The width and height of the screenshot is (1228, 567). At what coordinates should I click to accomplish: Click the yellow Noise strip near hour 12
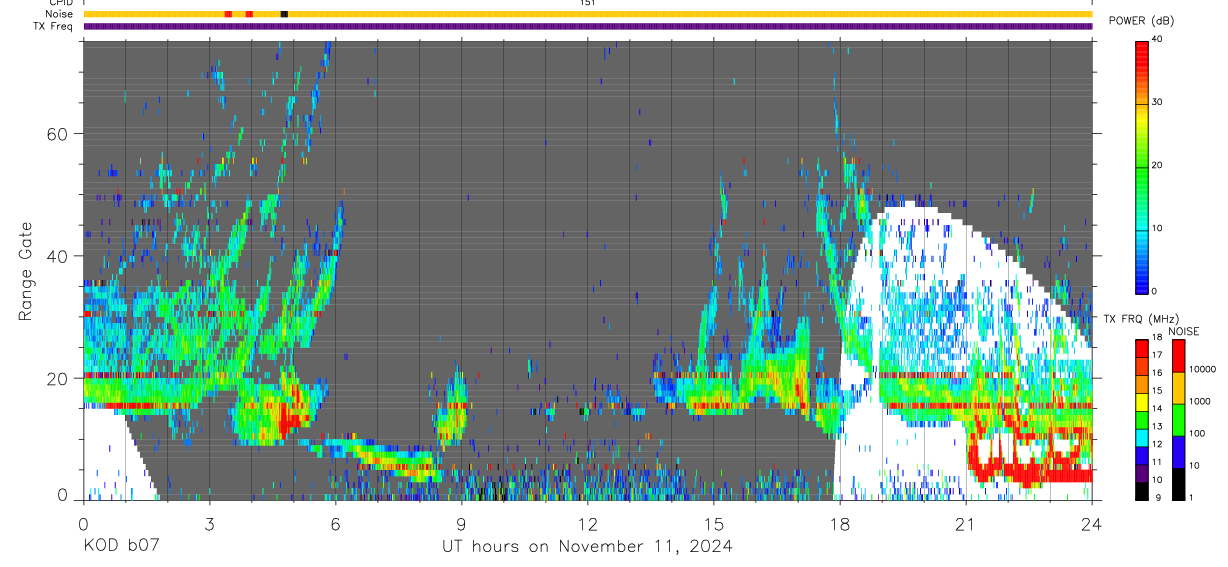coord(587,14)
